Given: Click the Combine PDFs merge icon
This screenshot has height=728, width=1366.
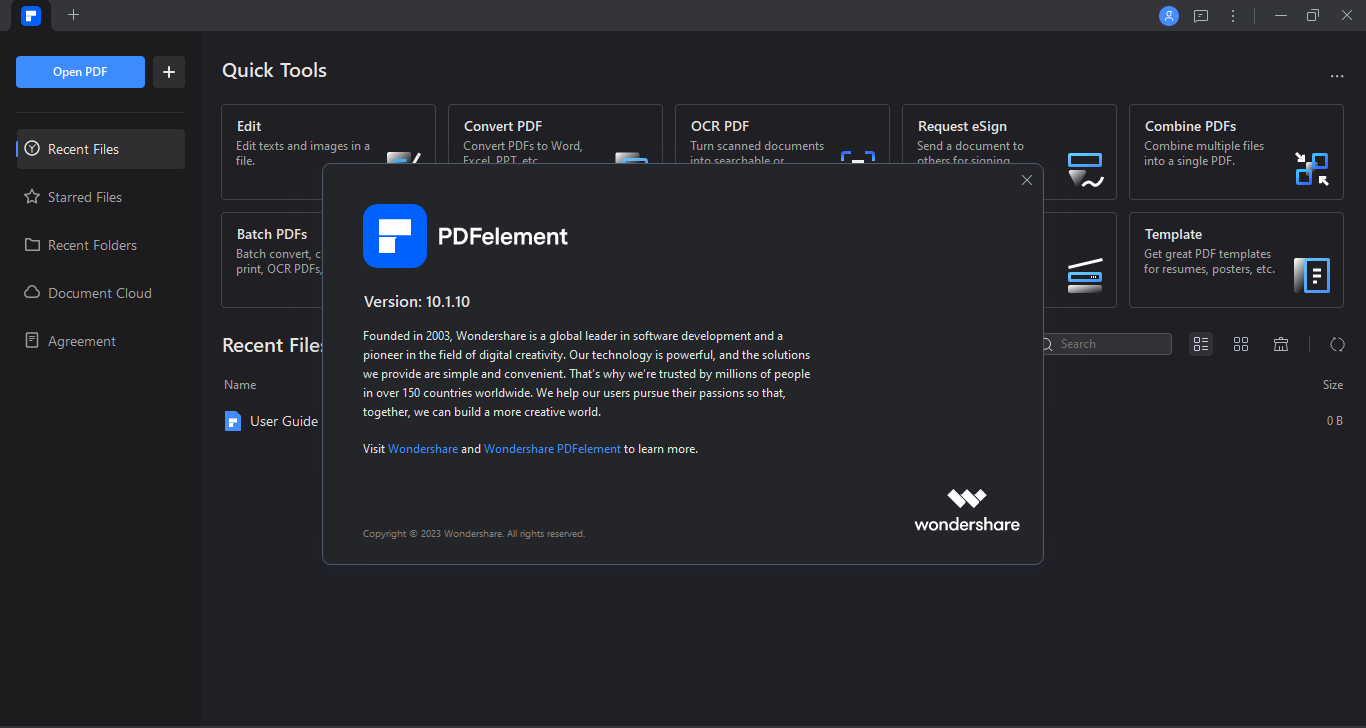Looking at the screenshot, I should click(1312, 168).
